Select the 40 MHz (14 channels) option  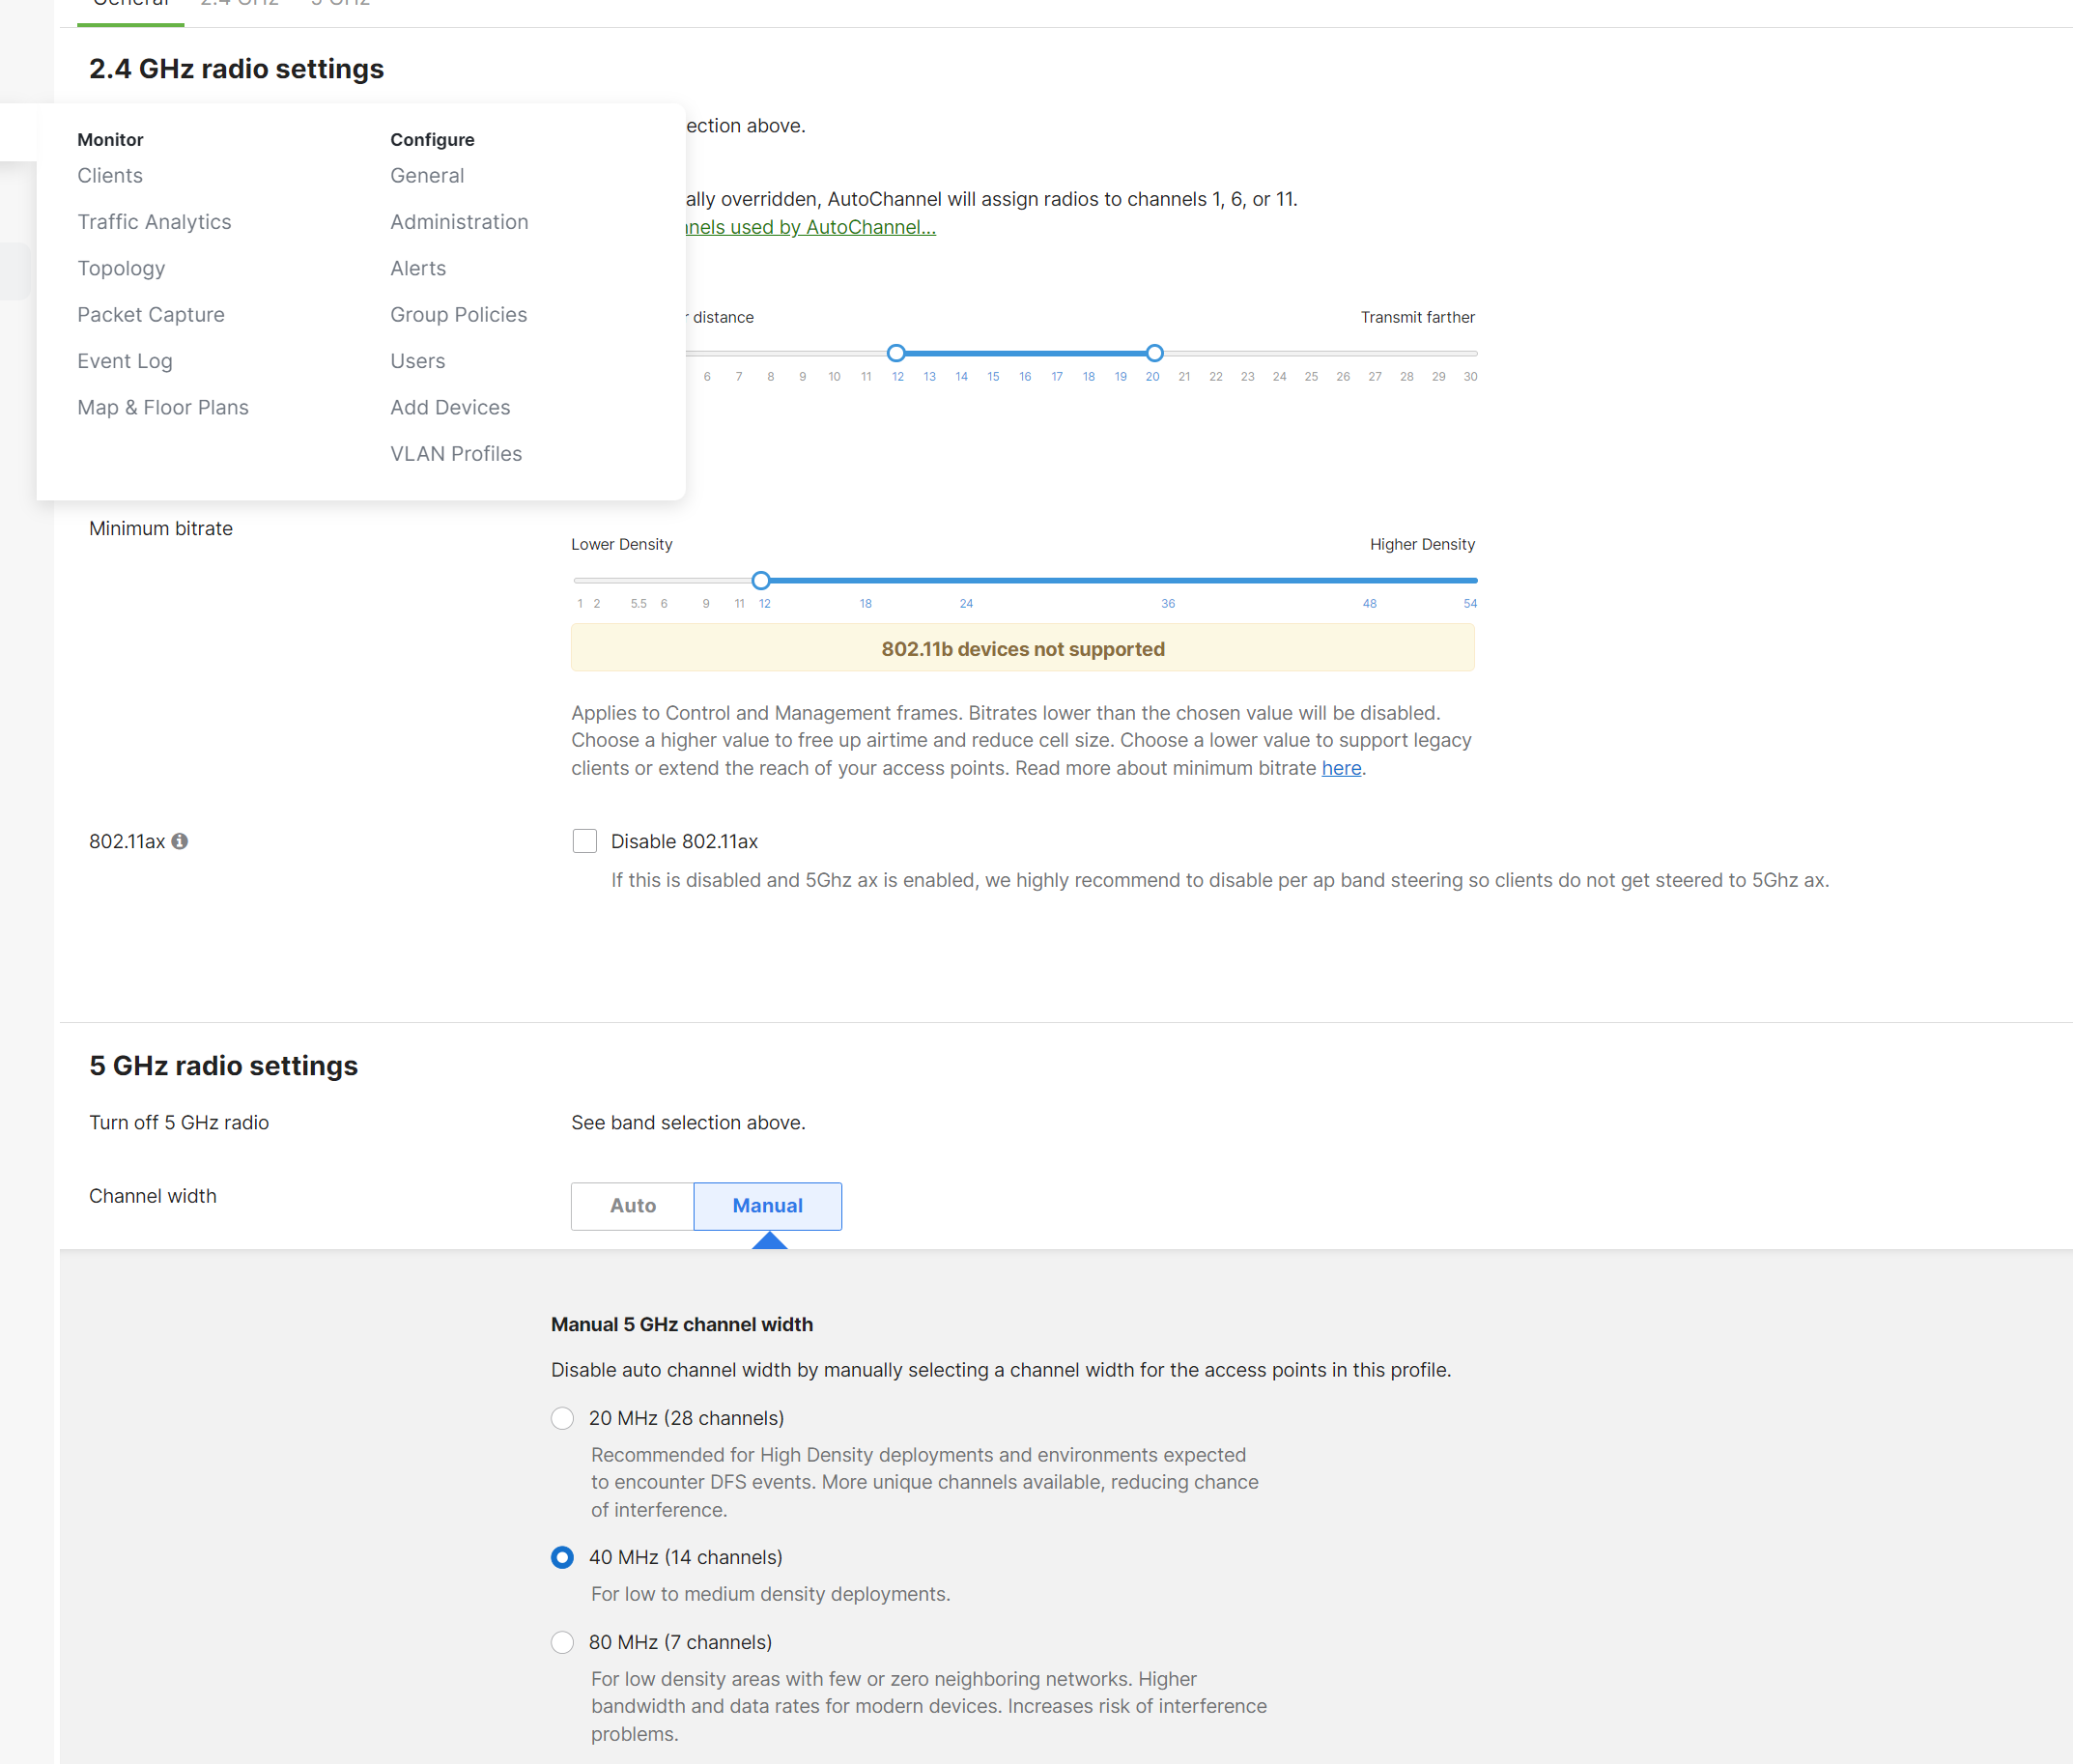click(x=562, y=1557)
